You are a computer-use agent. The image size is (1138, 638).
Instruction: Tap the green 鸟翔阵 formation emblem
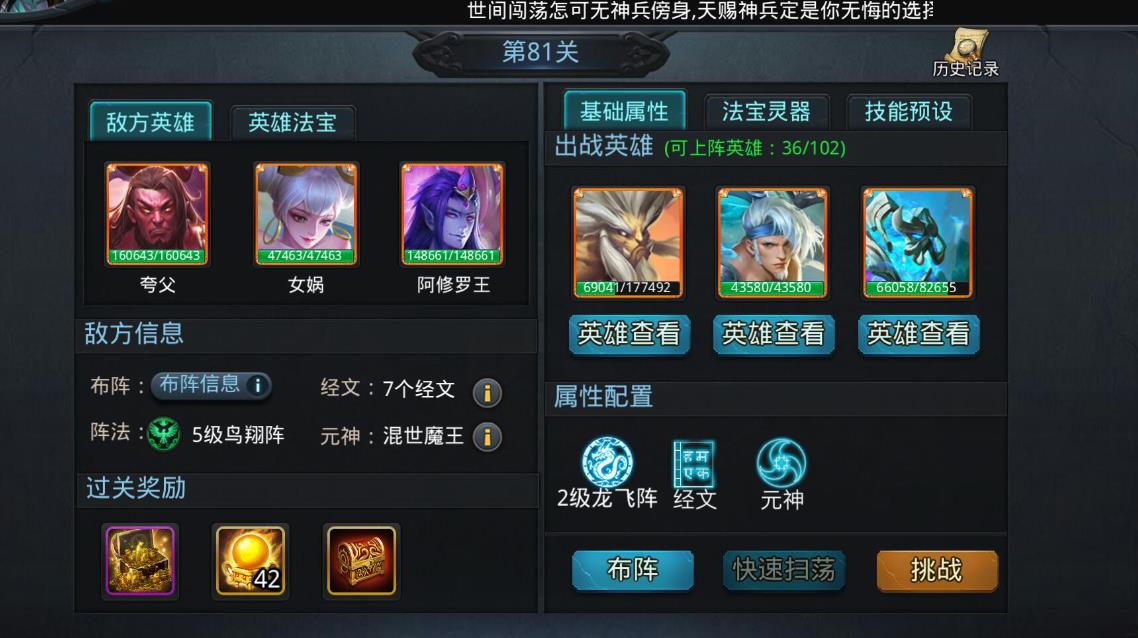[163, 434]
